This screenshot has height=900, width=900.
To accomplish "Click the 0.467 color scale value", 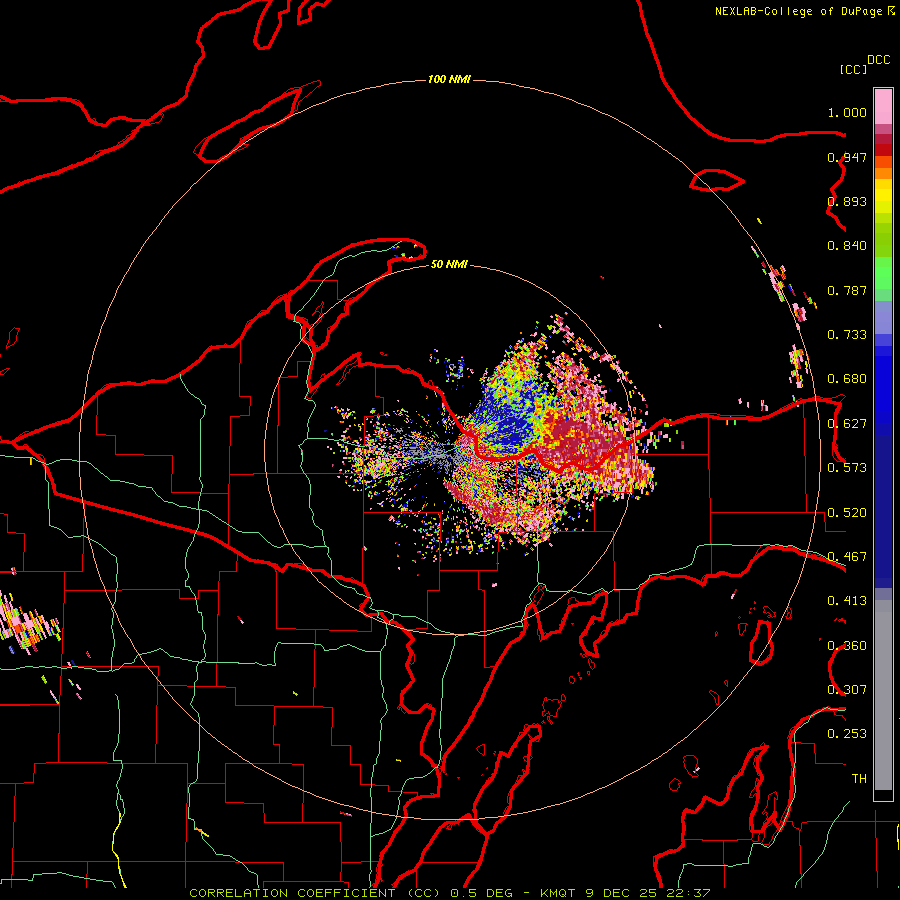I will [847, 557].
